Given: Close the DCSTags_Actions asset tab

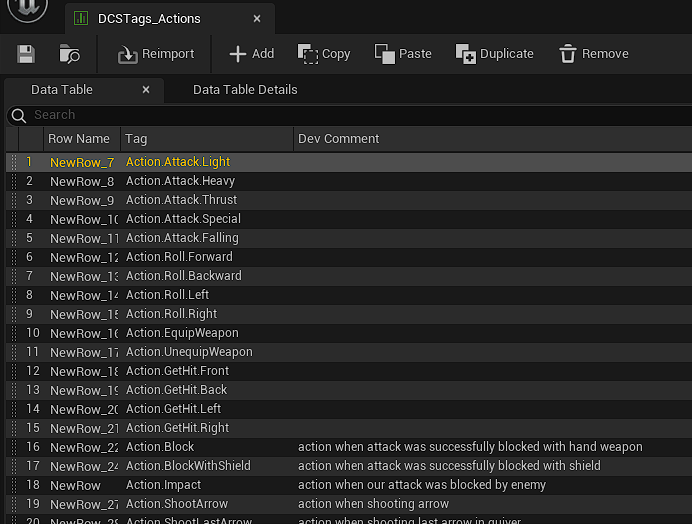Looking at the screenshot, I should [x=257, y=18].
